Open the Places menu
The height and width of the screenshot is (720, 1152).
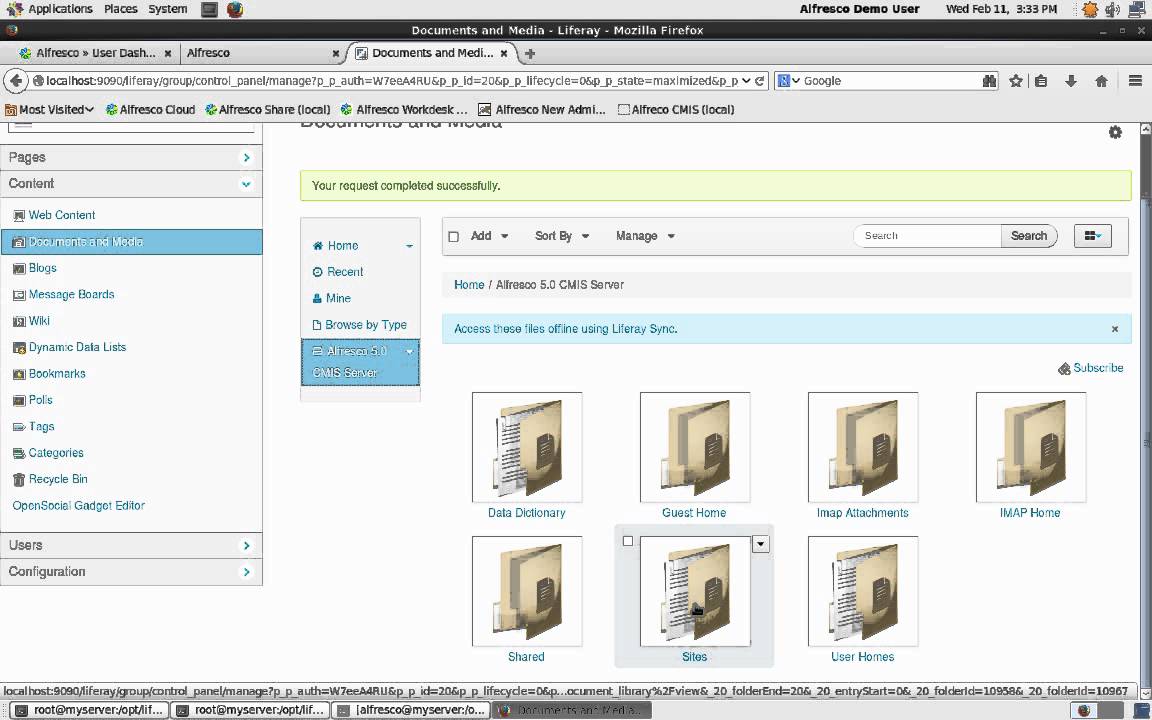pos(120,10)
